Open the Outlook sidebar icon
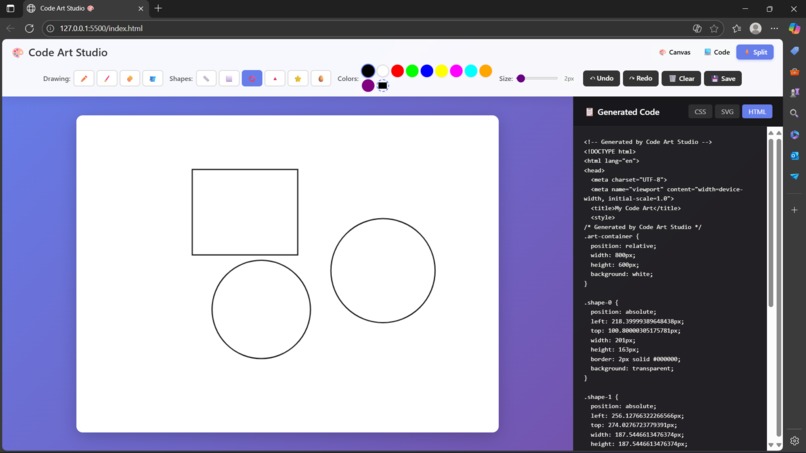The height and width of the screenshot is (453, 806). (795, 155)
